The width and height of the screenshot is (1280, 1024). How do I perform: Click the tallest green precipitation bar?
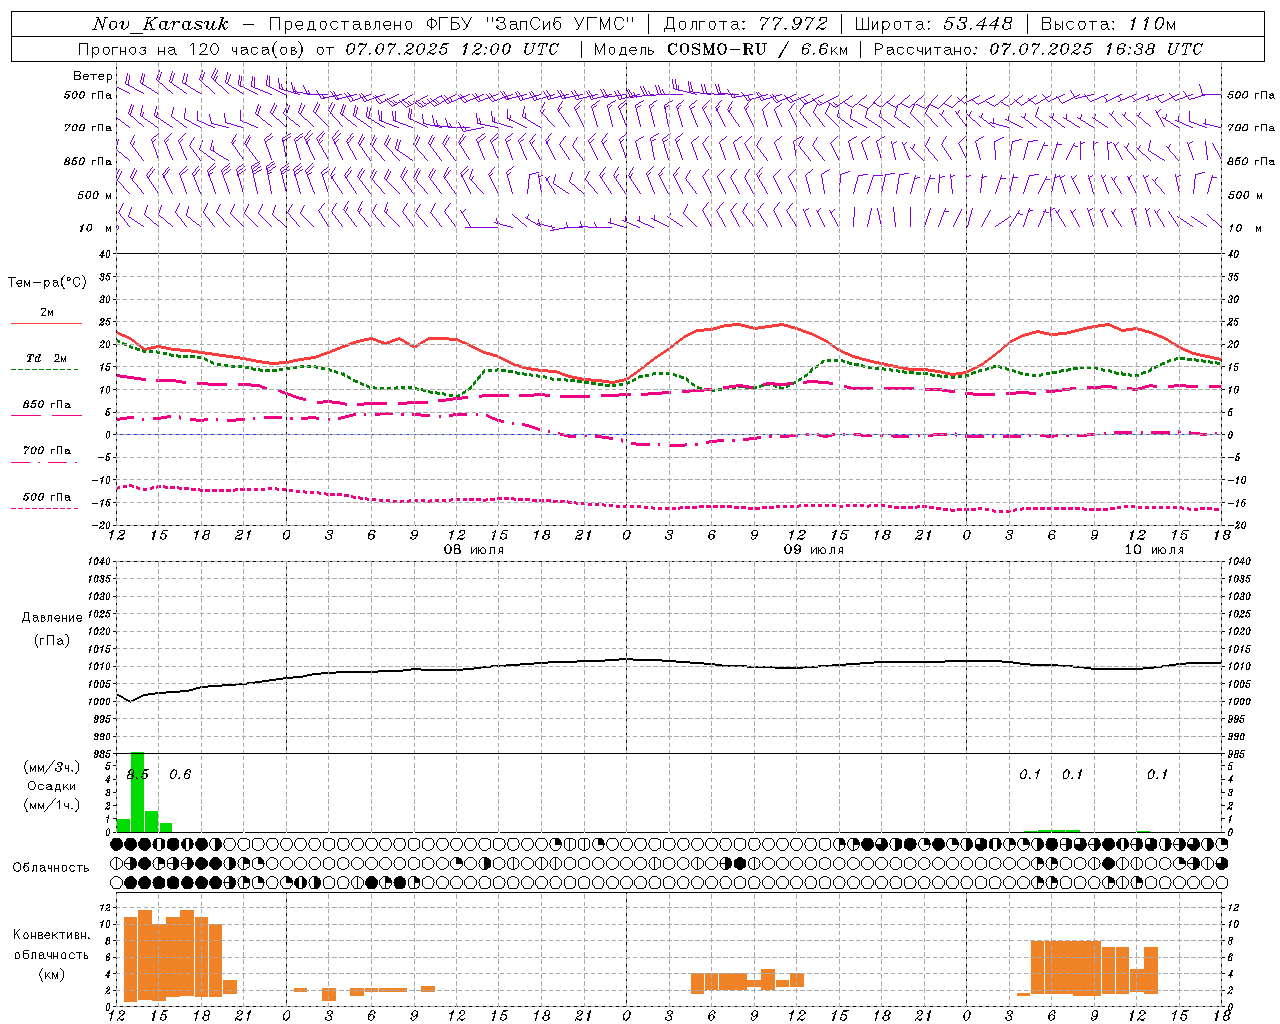(138, 792)
